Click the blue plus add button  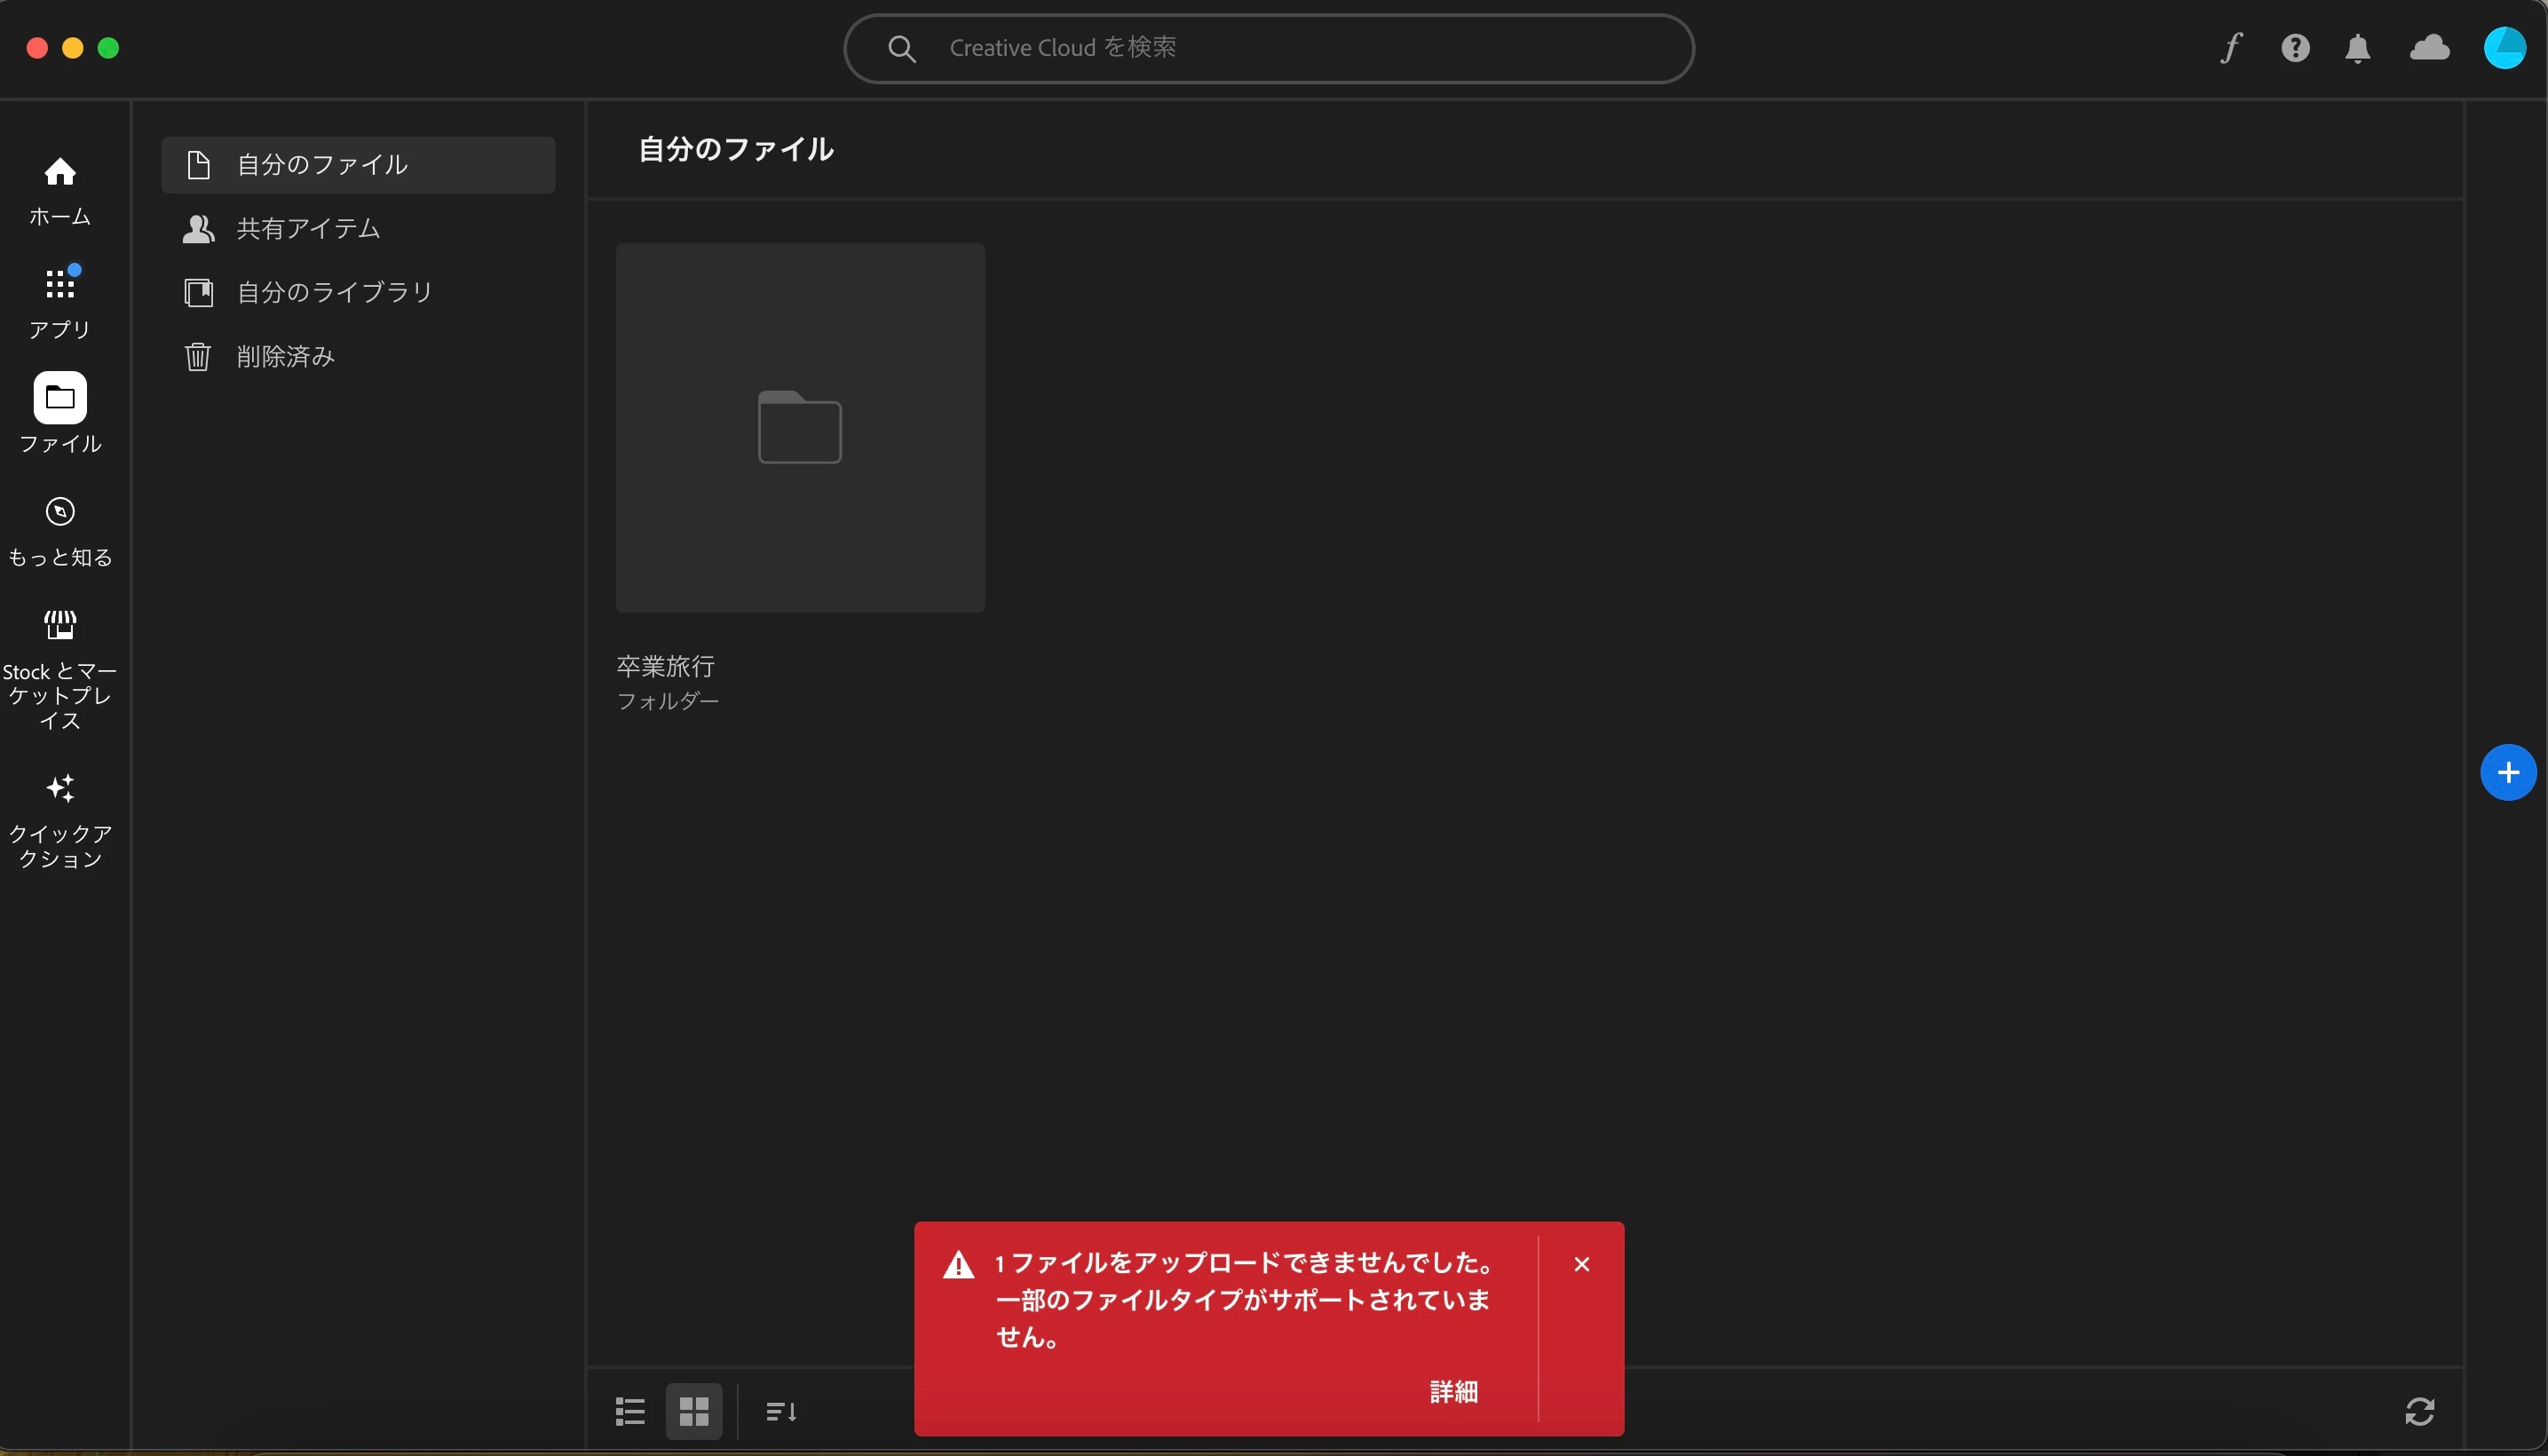[x=2507, y=772]
